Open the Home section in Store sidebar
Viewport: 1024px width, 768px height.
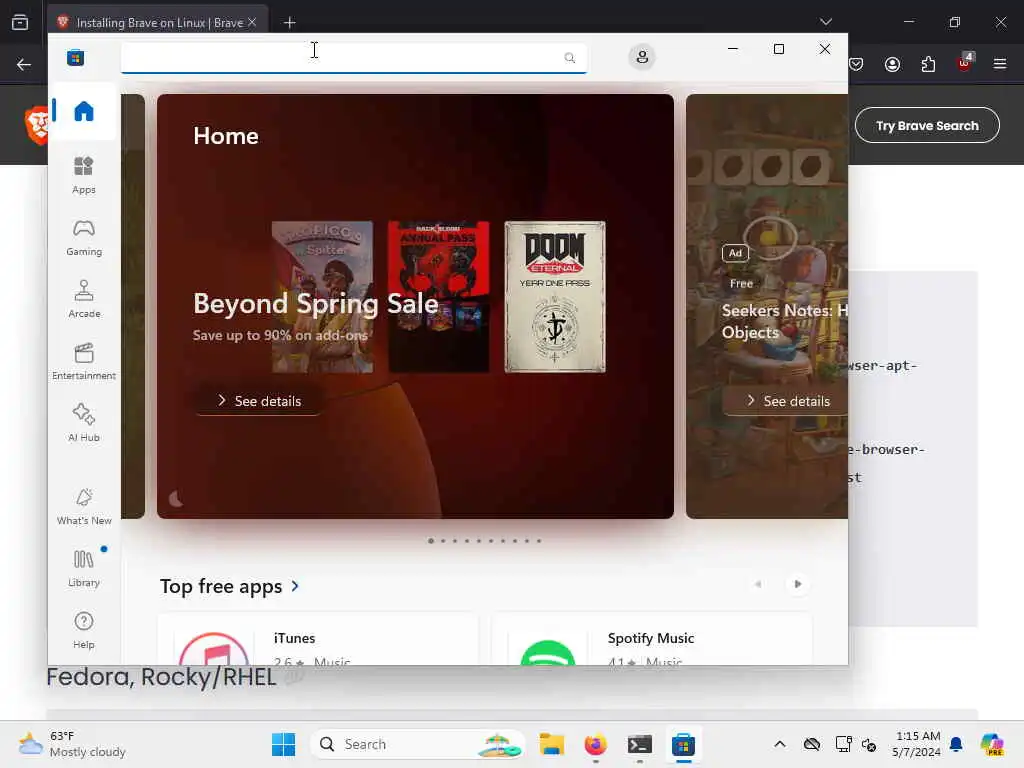coord(84,111)
